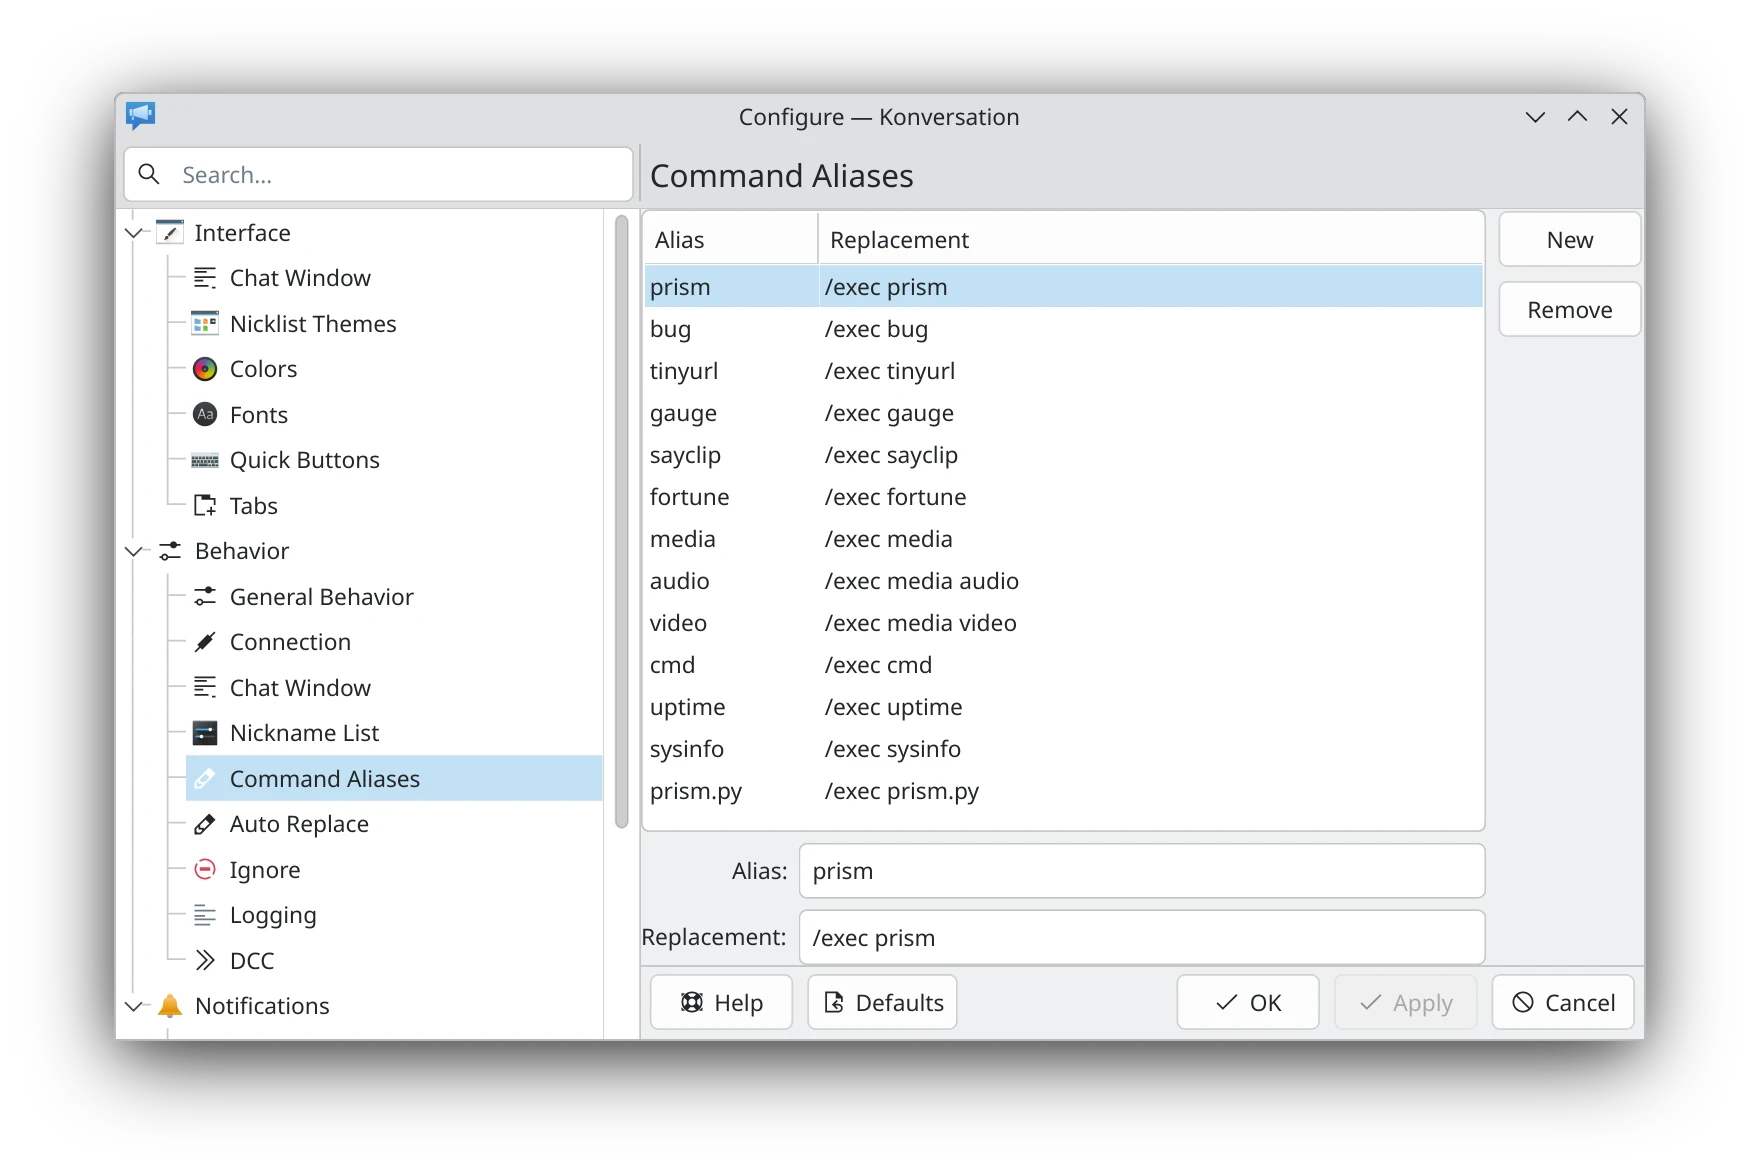This screenshot has height=1176, width=1760.
Task: Click the DCC double-arrow icon
Action: (205, 960)
